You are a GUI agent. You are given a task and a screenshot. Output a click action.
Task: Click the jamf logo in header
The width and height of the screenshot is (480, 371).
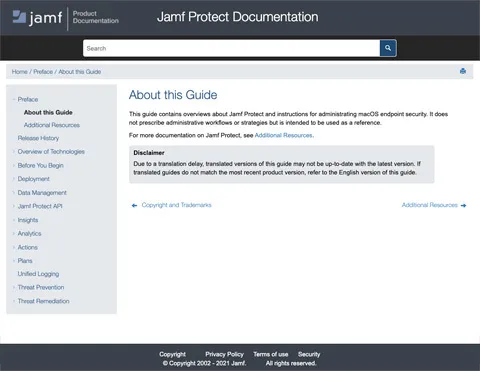[37, 17]
